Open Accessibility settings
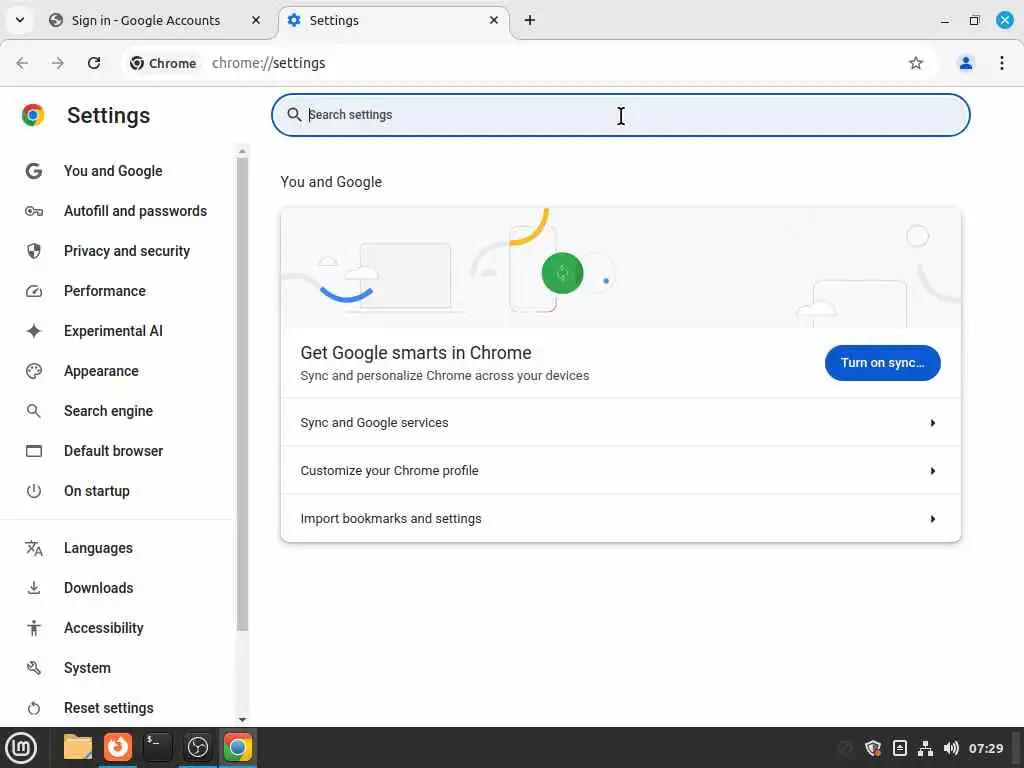Image resolution: width=1024 pixels, height=768 pixels. click(x=104, y=628)
